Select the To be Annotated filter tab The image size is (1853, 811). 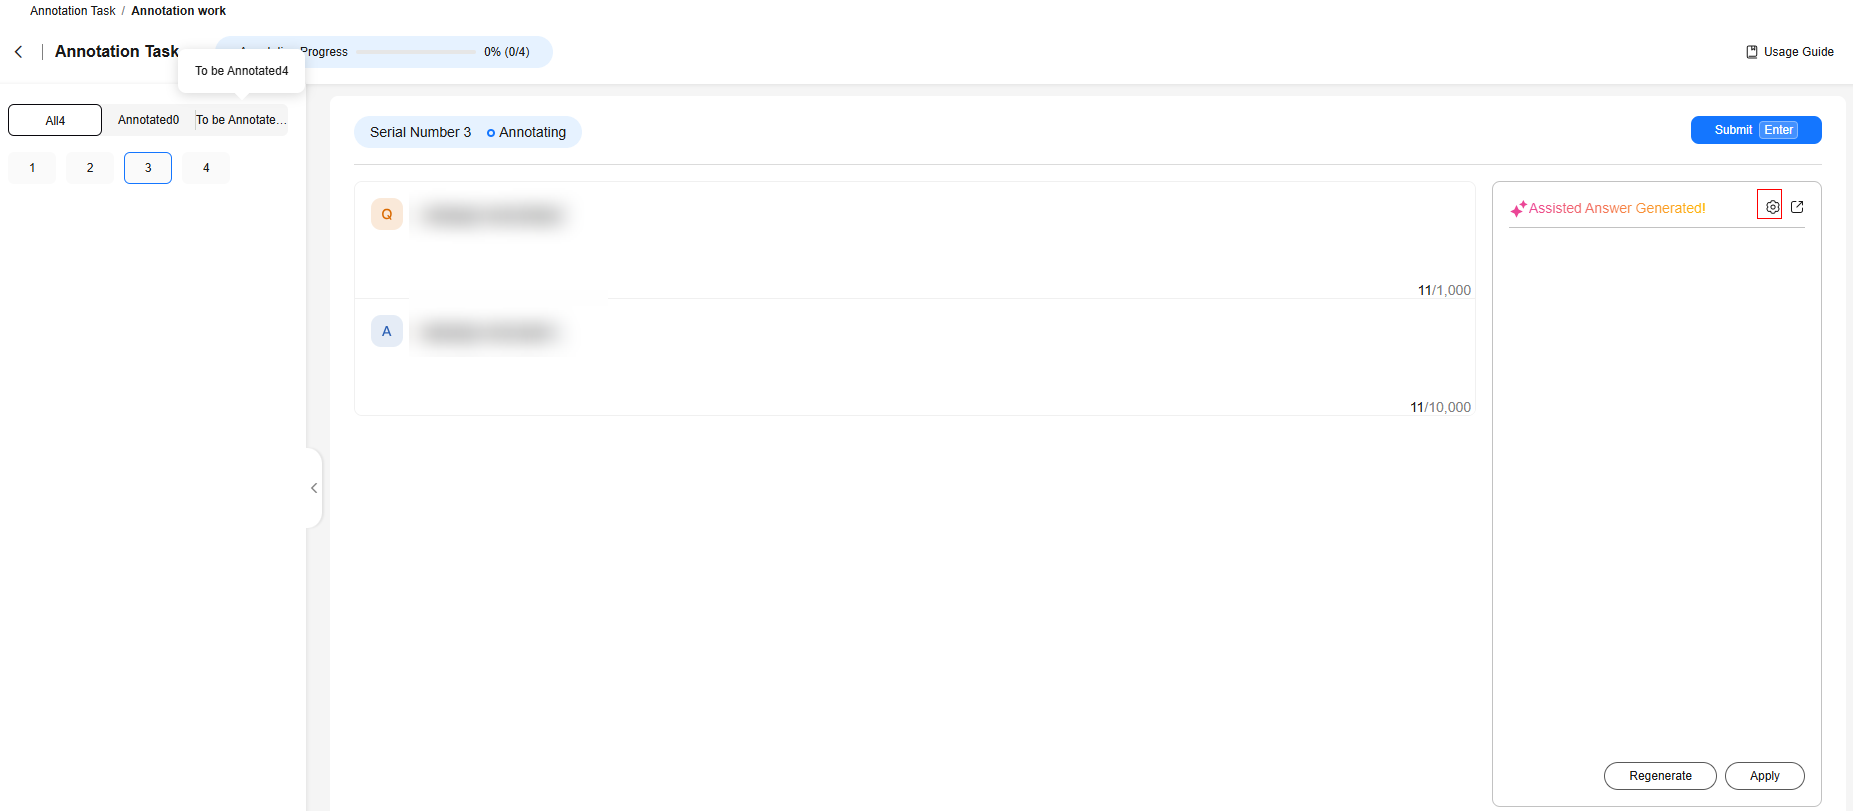241,120
